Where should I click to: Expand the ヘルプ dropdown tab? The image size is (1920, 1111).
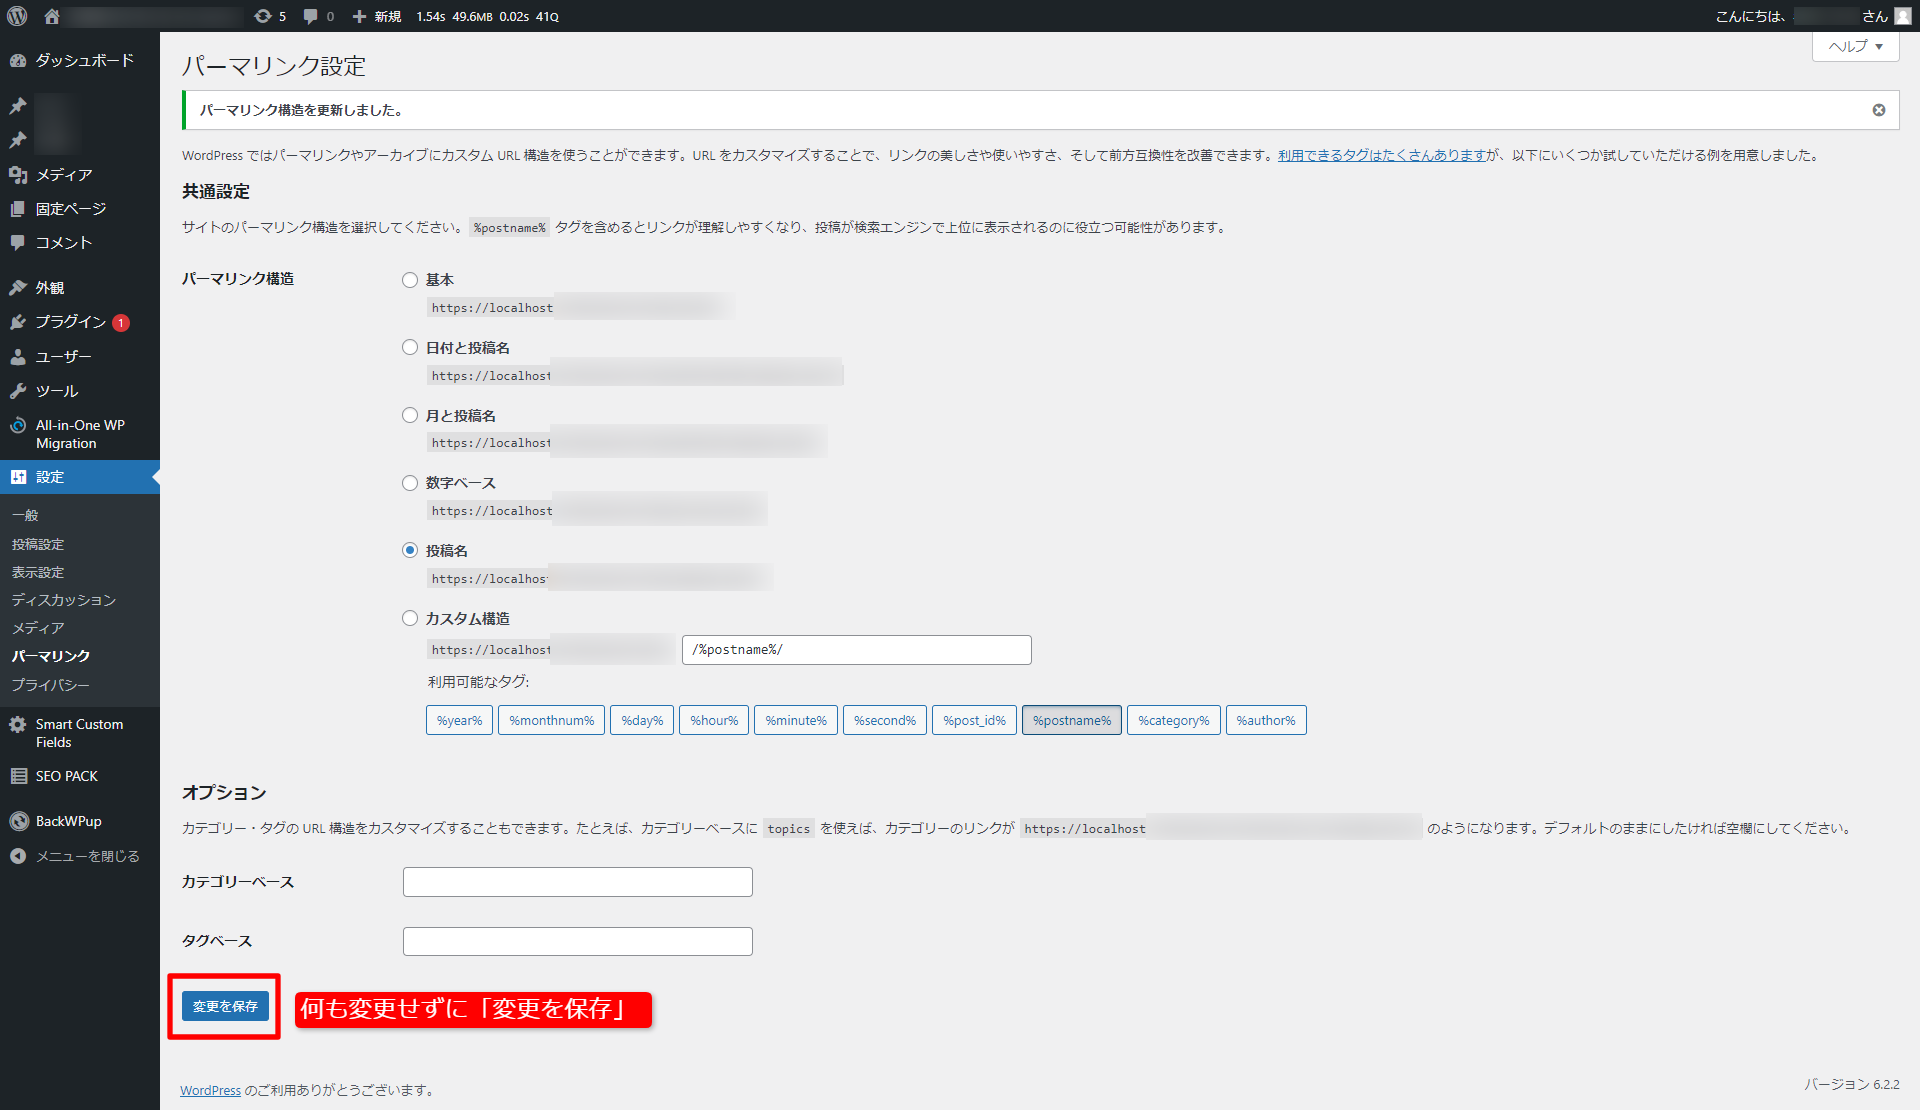1855,46
